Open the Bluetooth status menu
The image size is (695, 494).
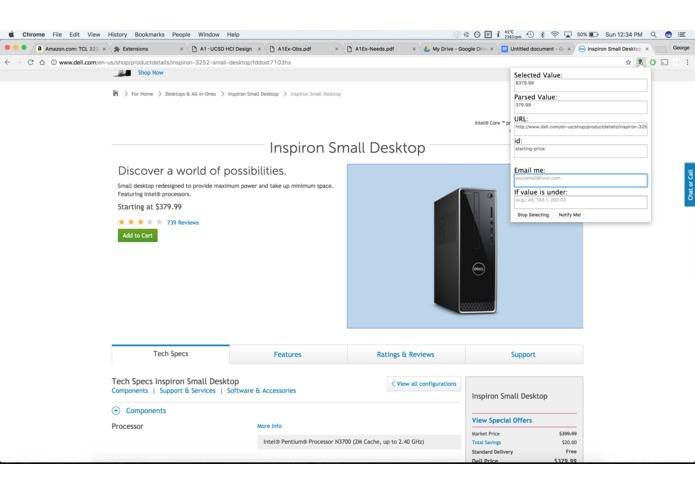(542, 34)
